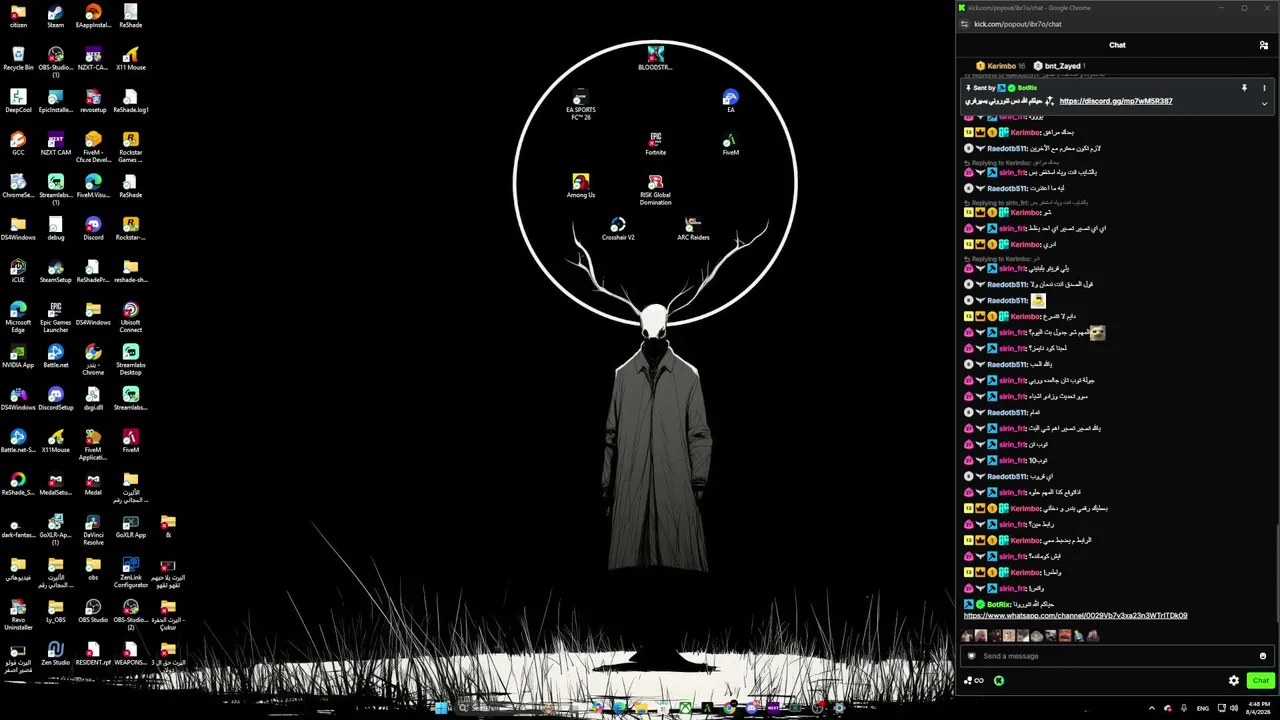Open taskbar clock and date
The image size is (1280, 720).
click(1259, 708)
